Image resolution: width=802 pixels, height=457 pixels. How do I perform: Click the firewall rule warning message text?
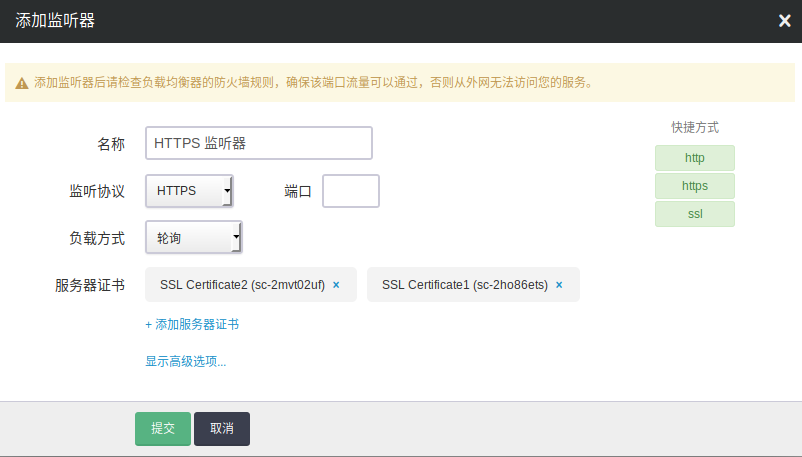point(313,82)
